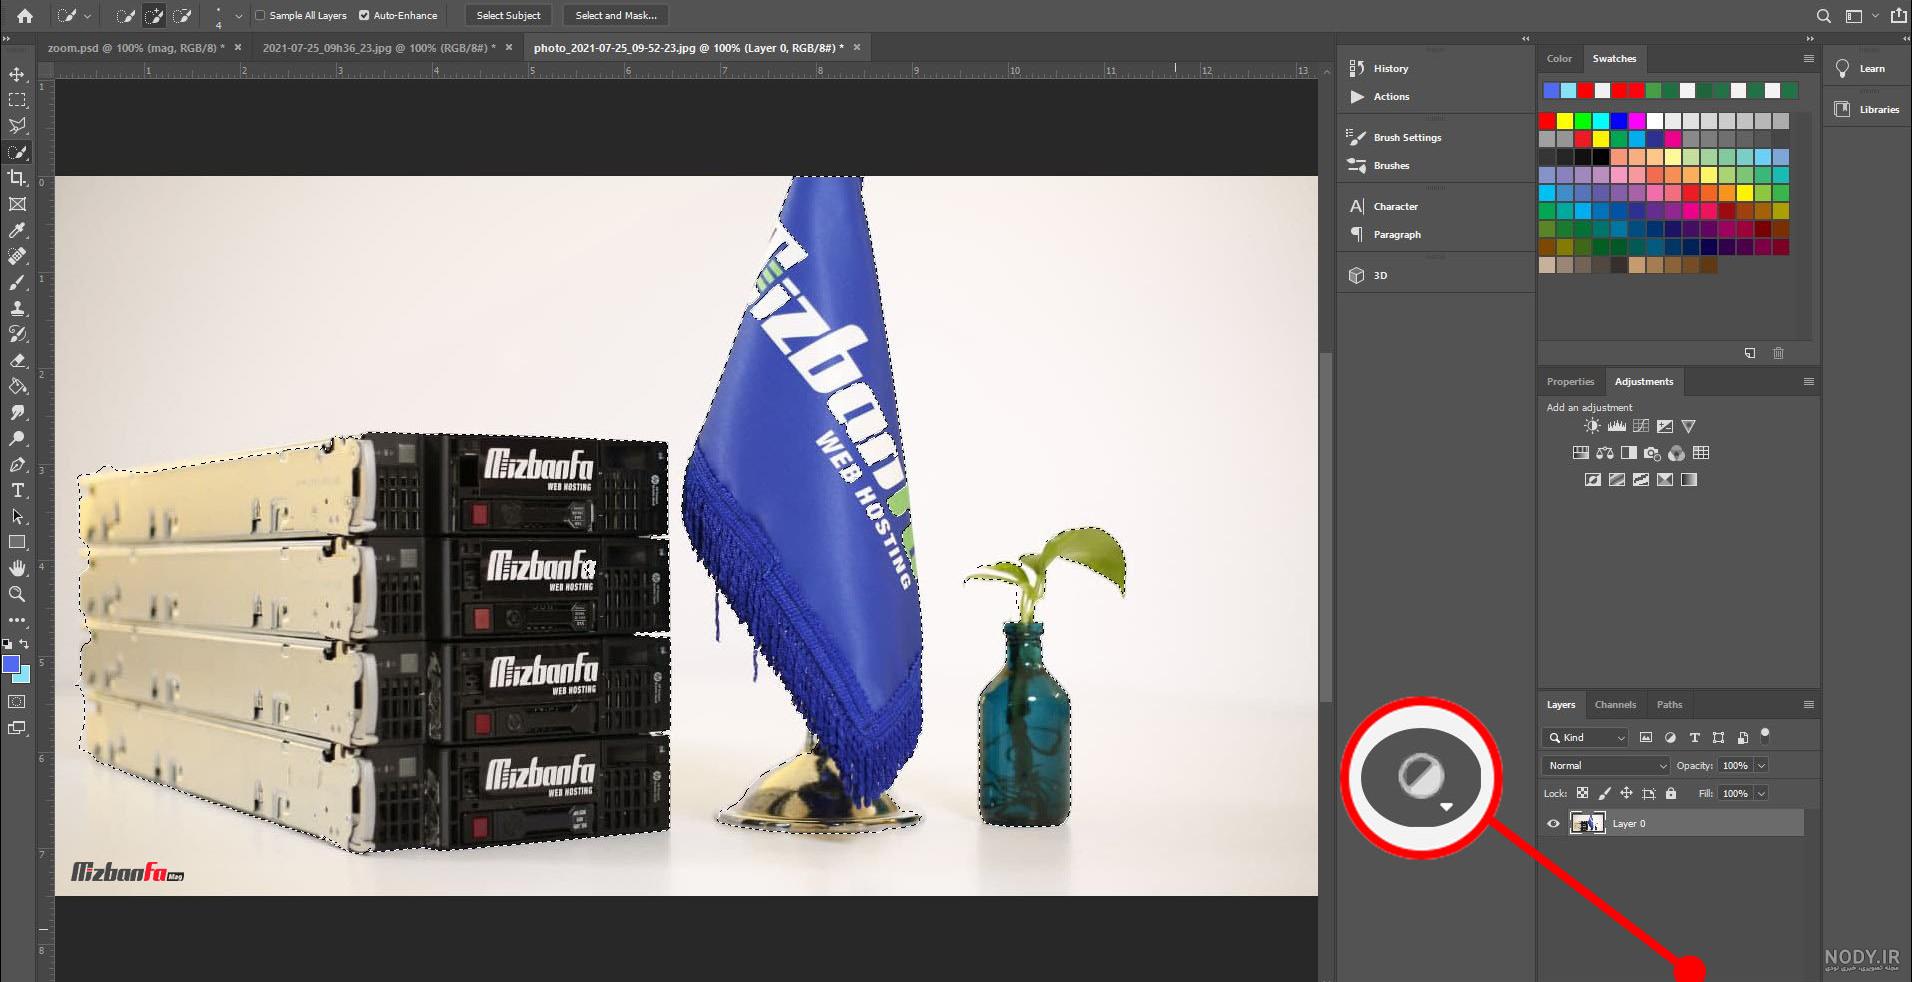Image resolution: width=1912 pixels, height=982 pixels.
Task: Click the Select and Mask button
Action: click(x=616, y=15)
